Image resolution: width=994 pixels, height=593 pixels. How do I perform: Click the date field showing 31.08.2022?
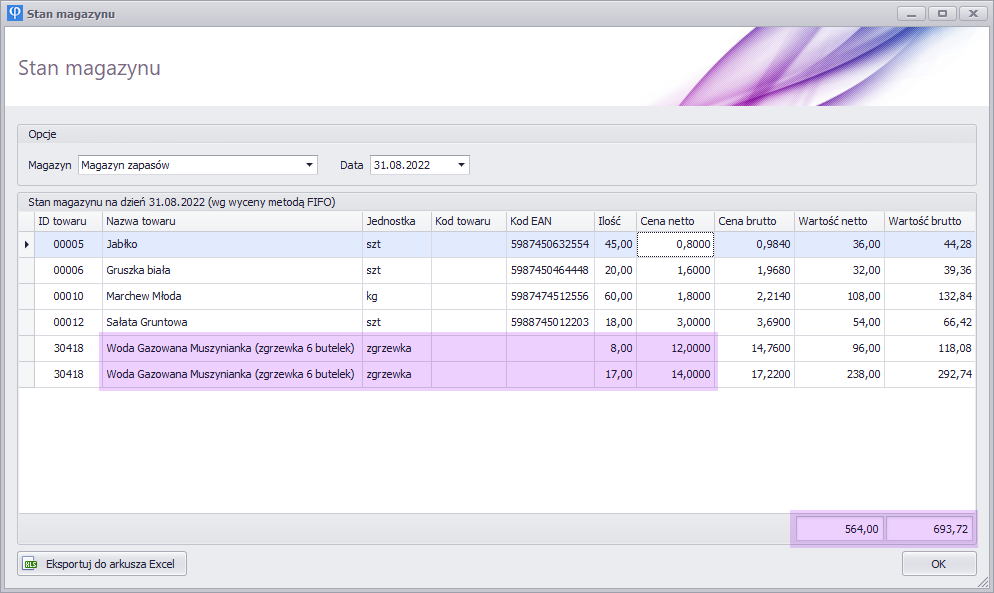click(410, 165)
